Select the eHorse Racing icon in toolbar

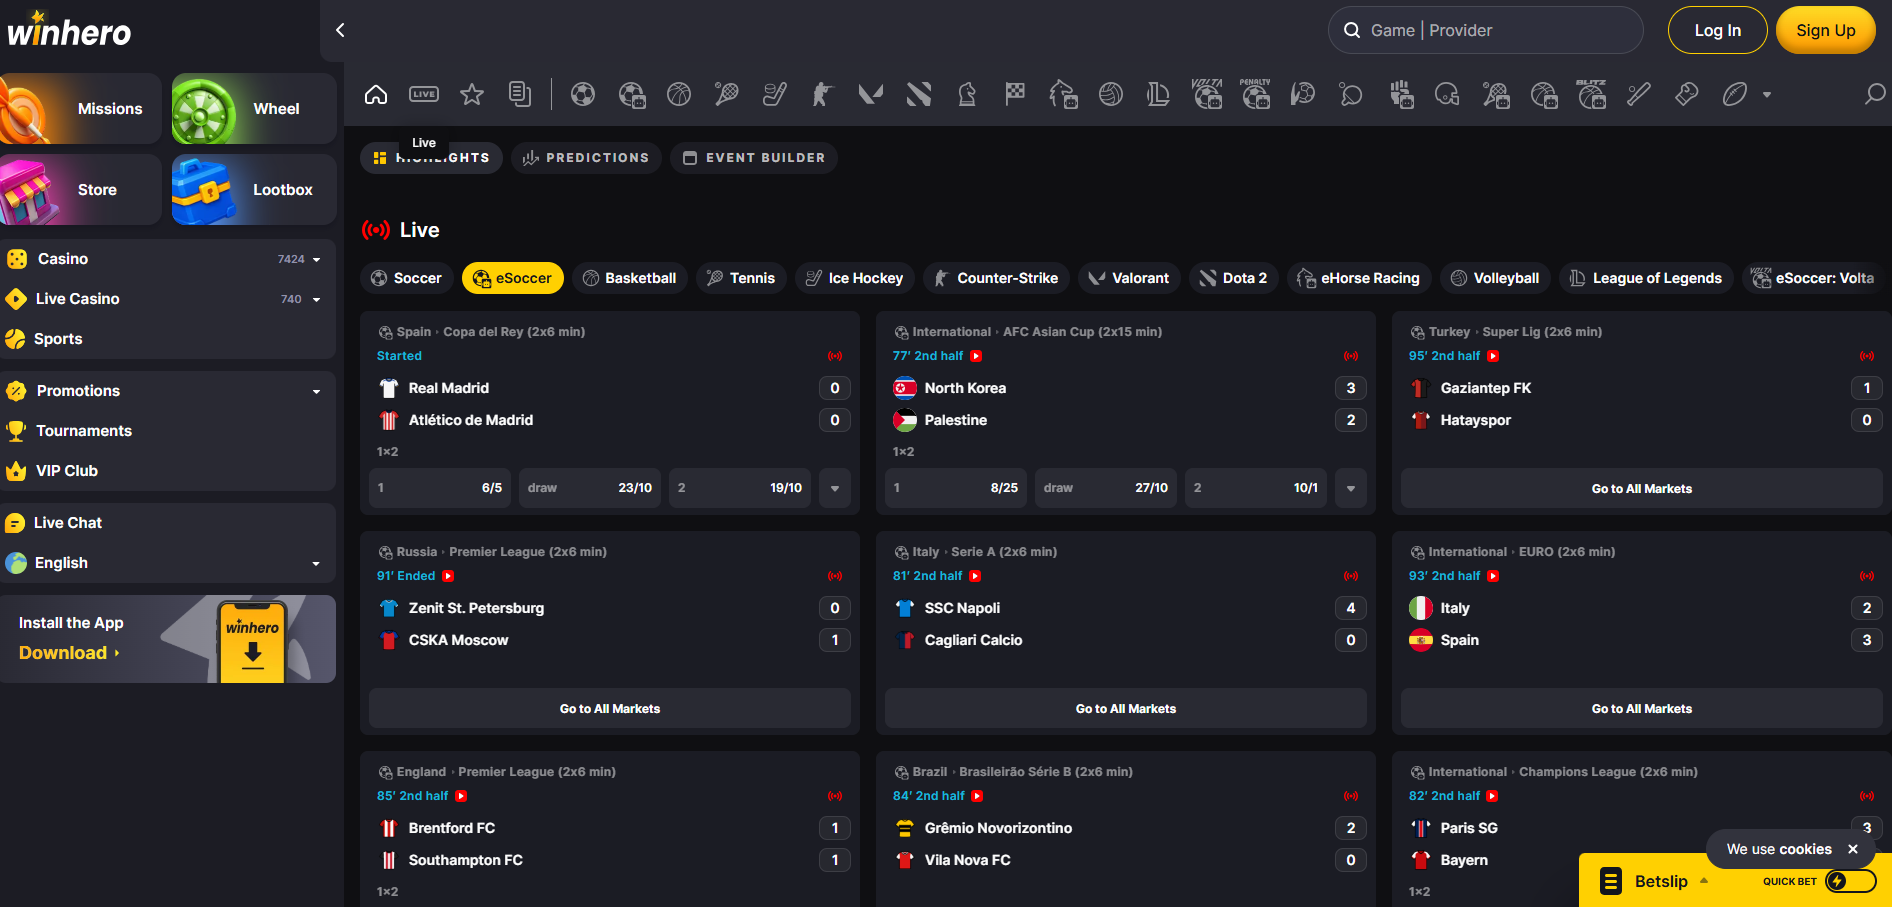pos(1063,95)
